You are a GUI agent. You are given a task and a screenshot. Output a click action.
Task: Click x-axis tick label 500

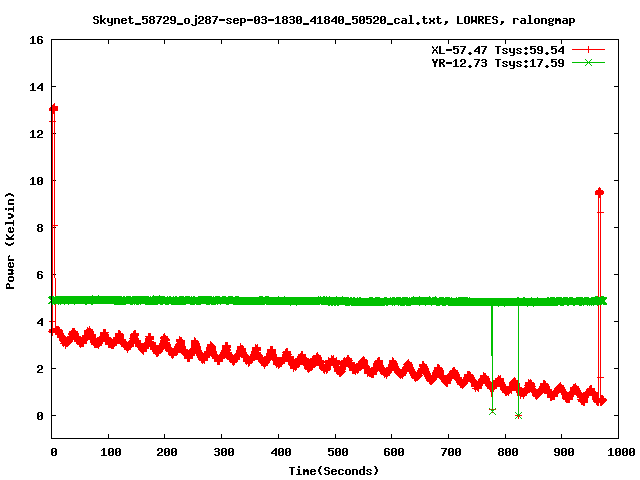[x=338, y=452]
